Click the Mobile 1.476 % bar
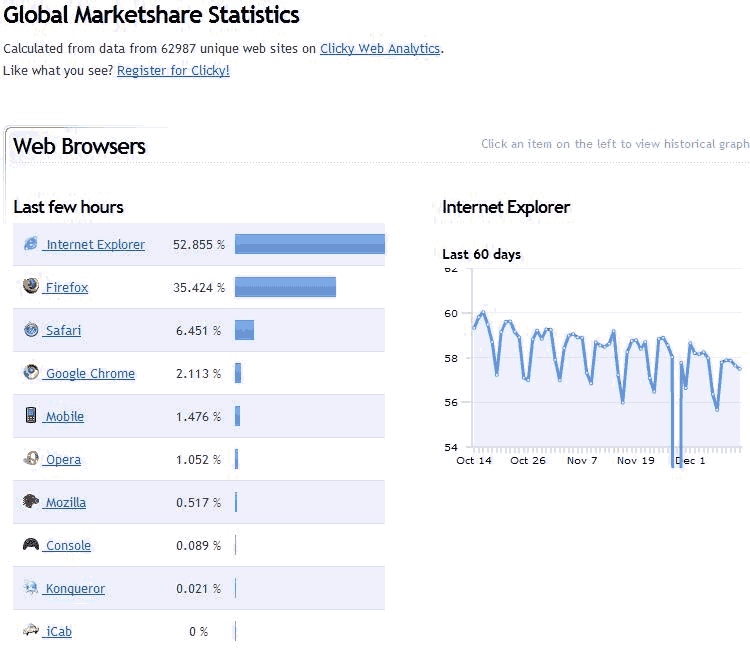The image size is (750, 649). 238,416
